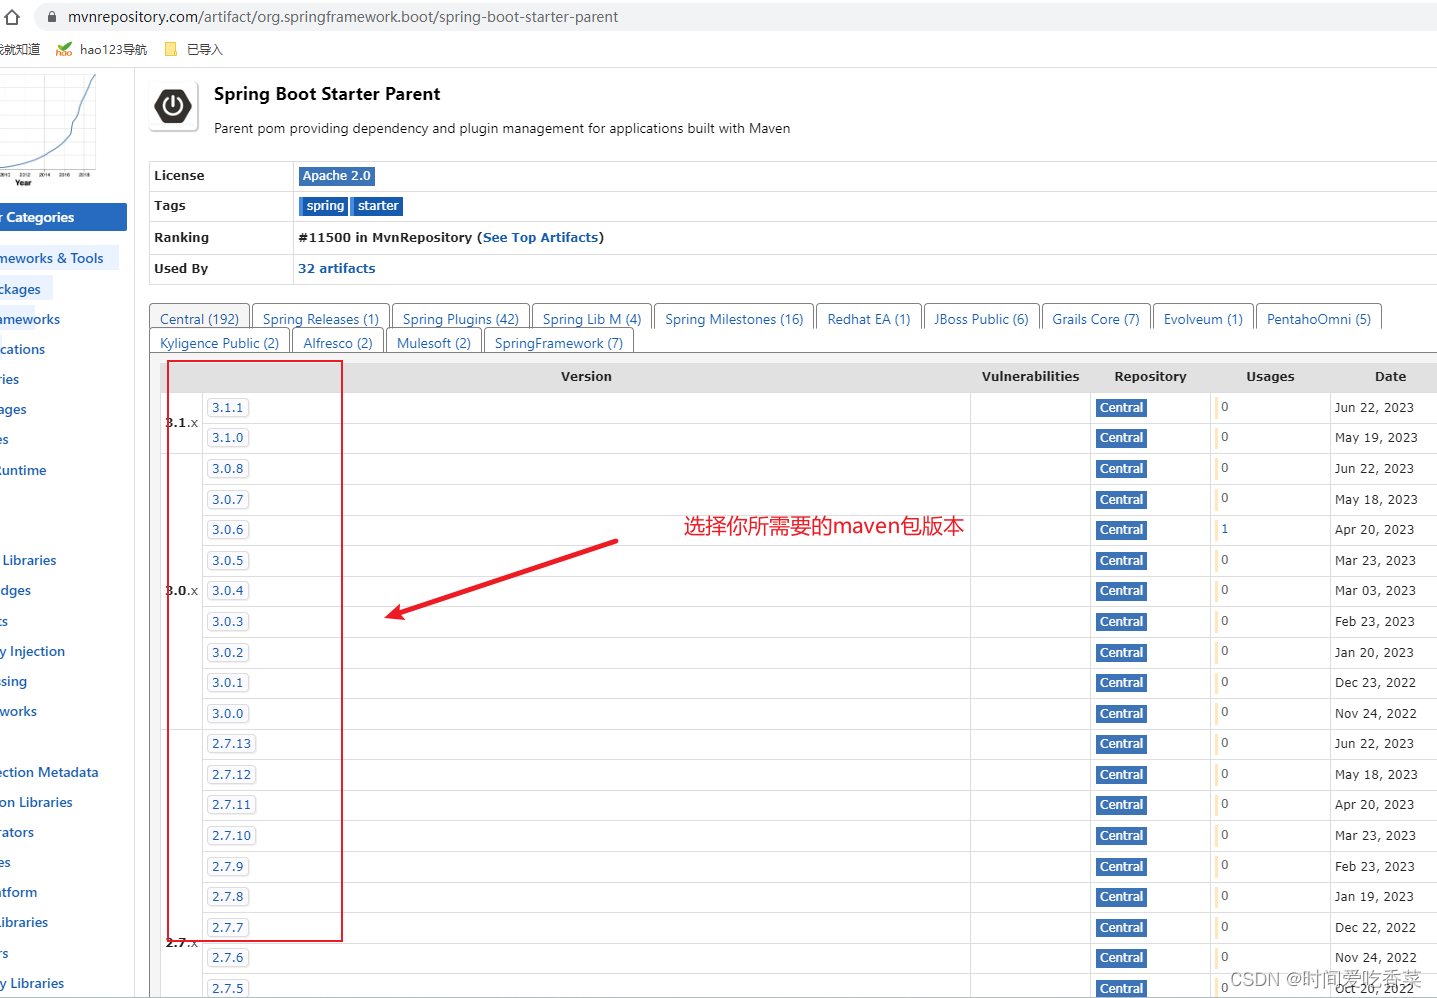Select version 3.1.1
Viewport: 1437px width, 998px height.
tap(228, 408)
